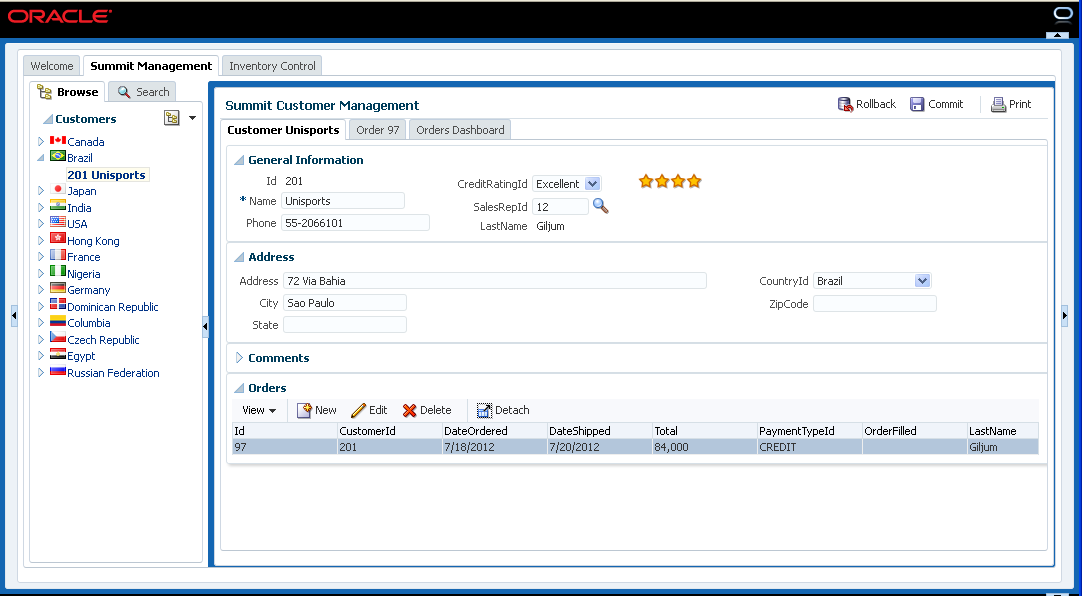Collapse the Address section
This screenshot has width=1082, height=596.
pos(239,257)
